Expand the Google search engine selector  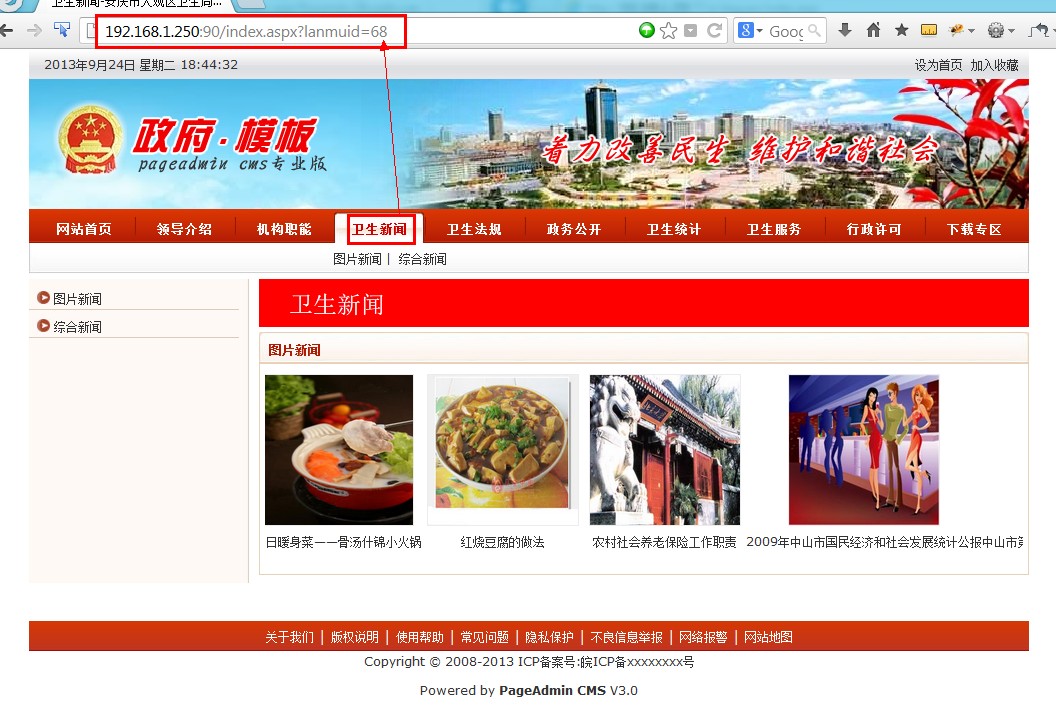pos(751,31)
